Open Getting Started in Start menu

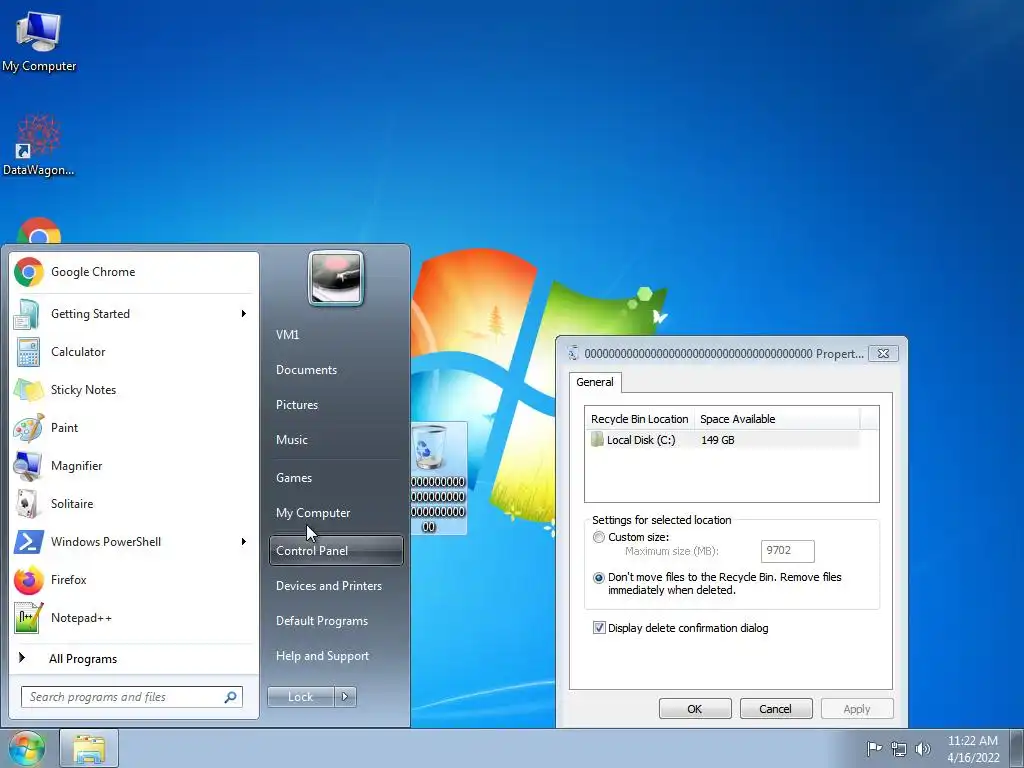point(134,314)
